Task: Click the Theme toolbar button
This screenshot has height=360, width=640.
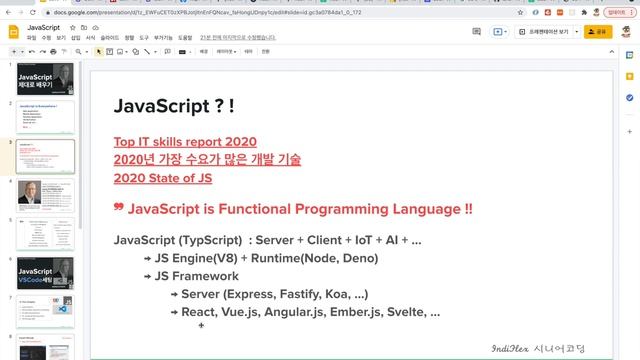Action: (248, 52)
